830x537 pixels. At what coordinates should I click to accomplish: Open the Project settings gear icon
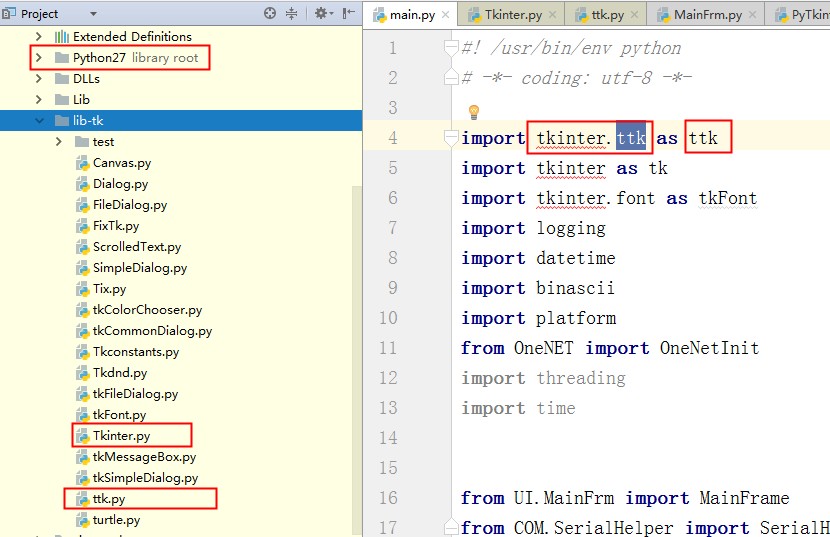pos(321,13)
